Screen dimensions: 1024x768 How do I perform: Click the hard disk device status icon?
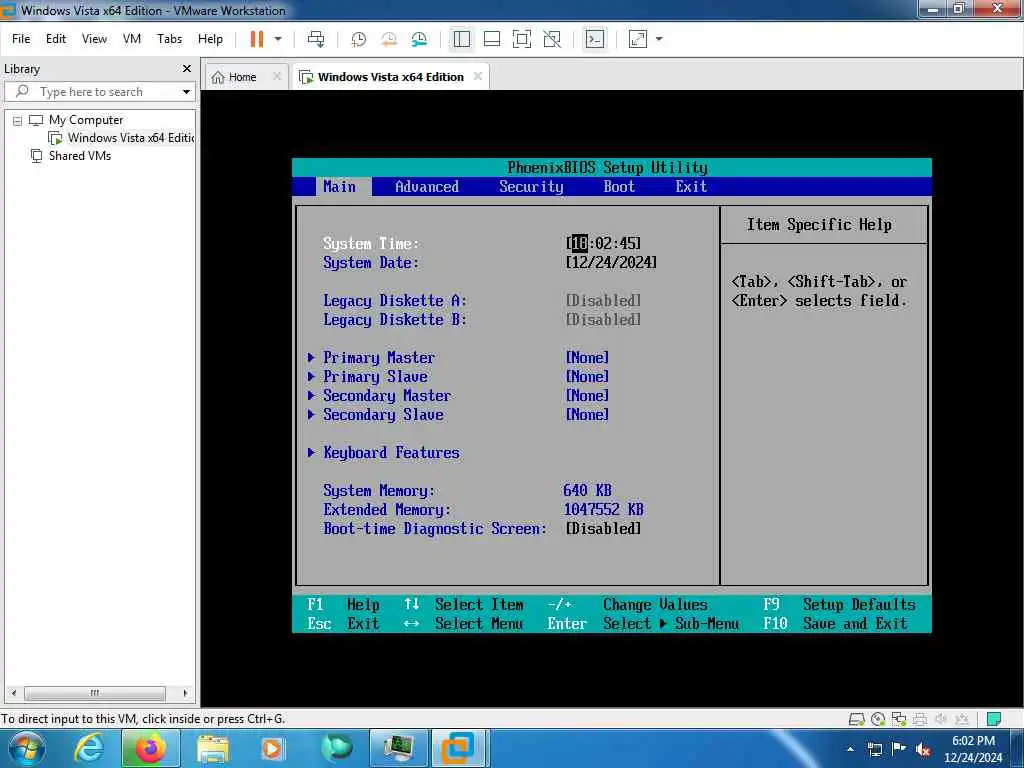point(856,719)
